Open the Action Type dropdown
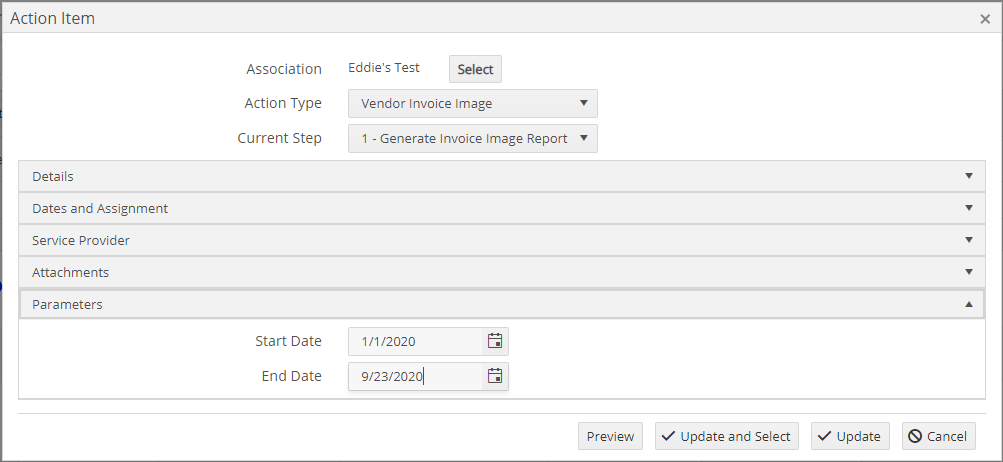 [x=473, y=104]
